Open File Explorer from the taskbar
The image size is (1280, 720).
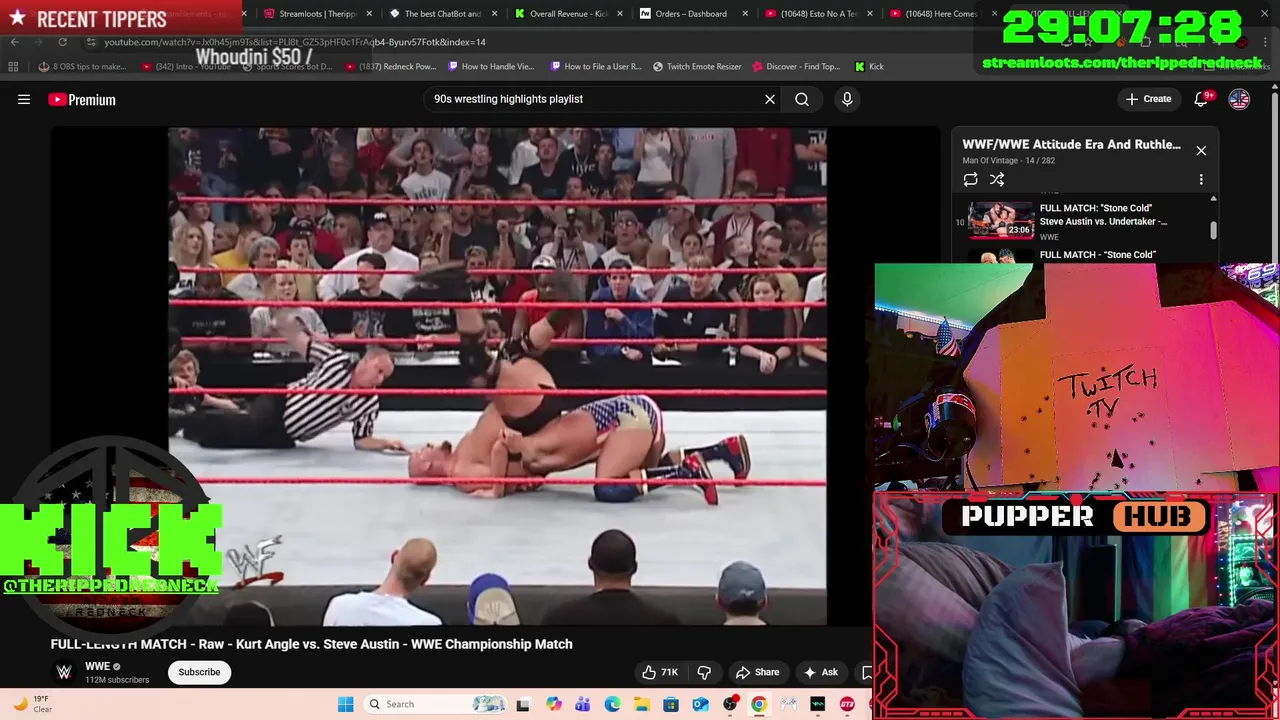(641, 704)
